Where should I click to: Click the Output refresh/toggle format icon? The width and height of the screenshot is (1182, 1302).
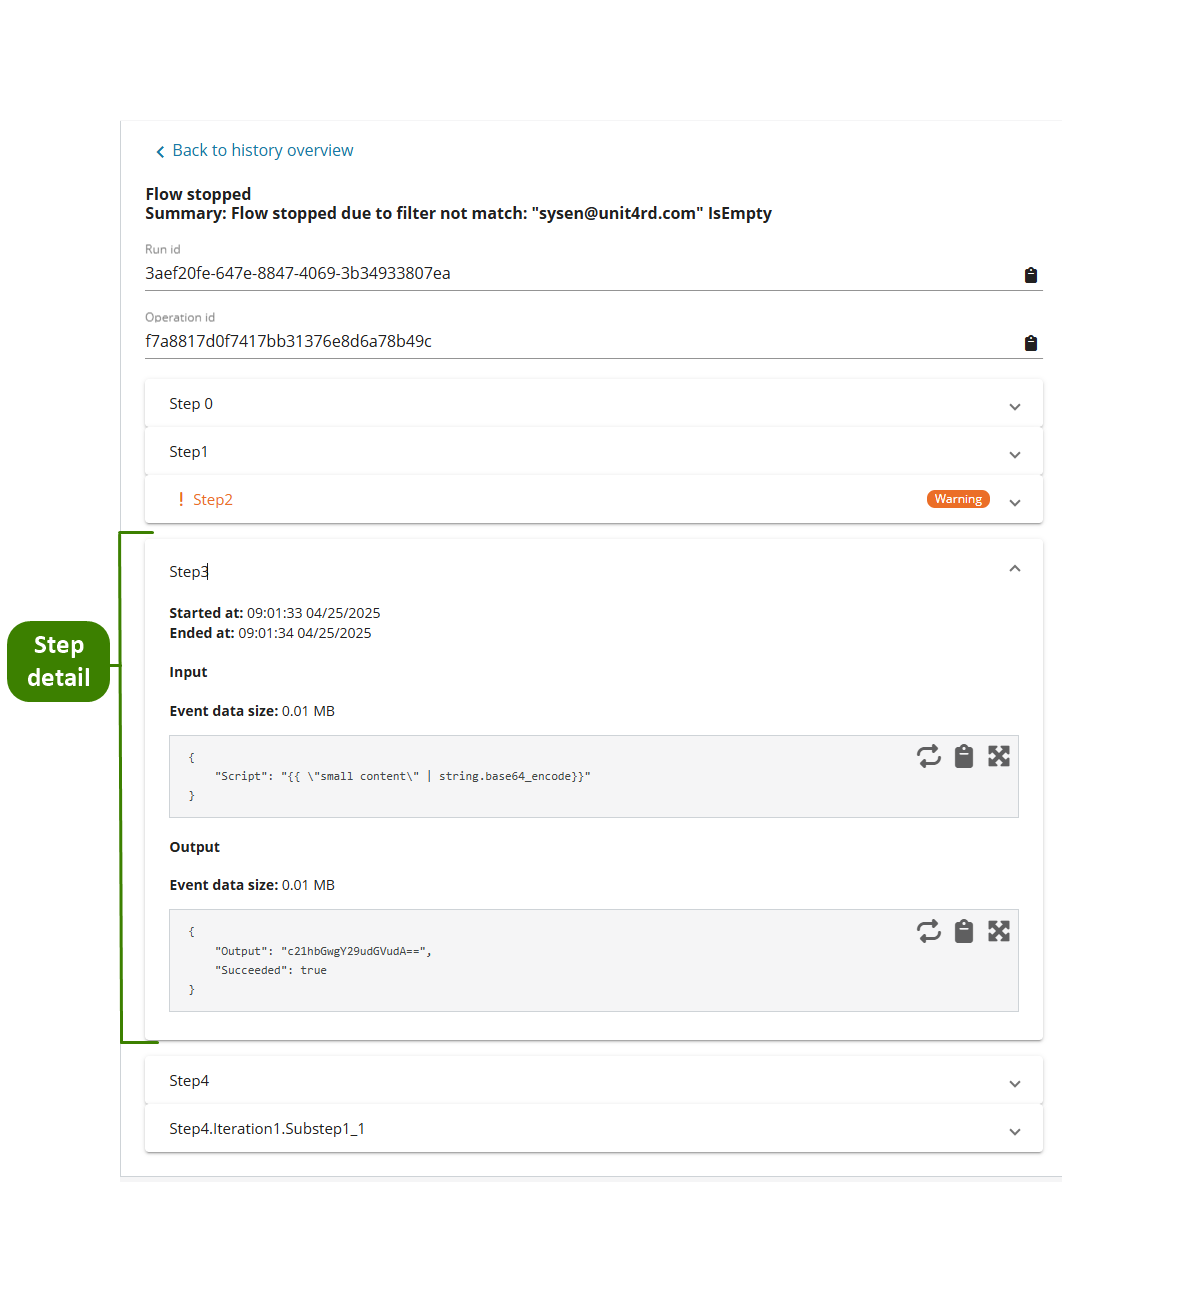click(x=929, y=931)
